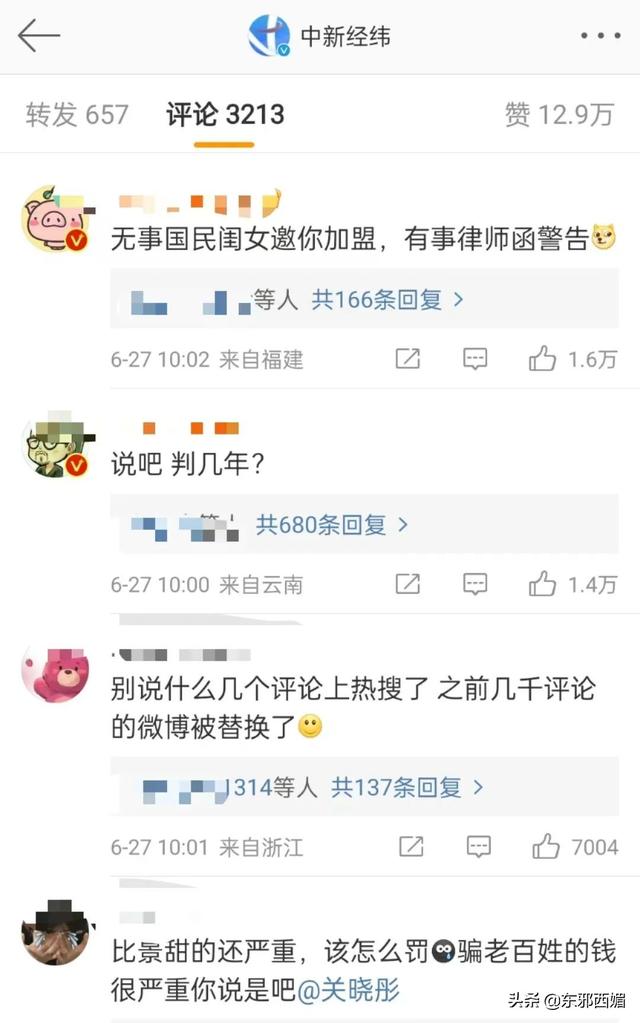Repost the comment from Yunnan

click(x=408, y=583)
